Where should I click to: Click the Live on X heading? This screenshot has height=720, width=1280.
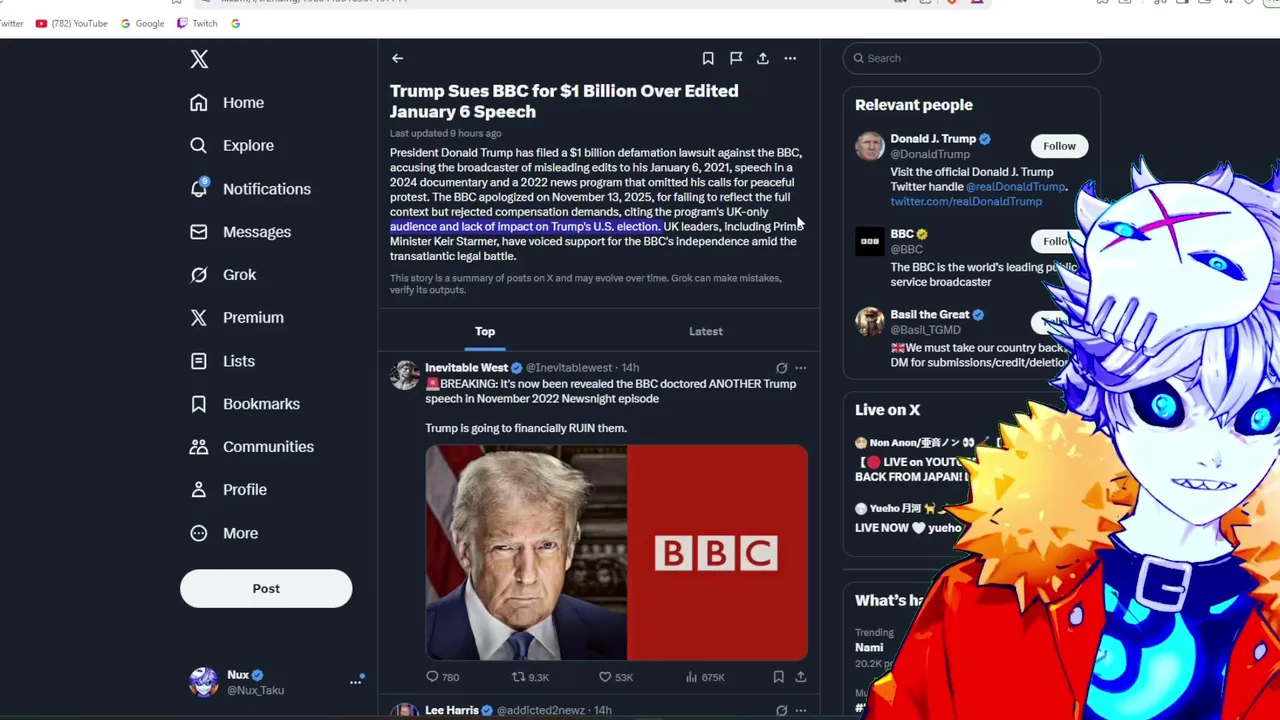pyautogui.click(x=887, y=410)
